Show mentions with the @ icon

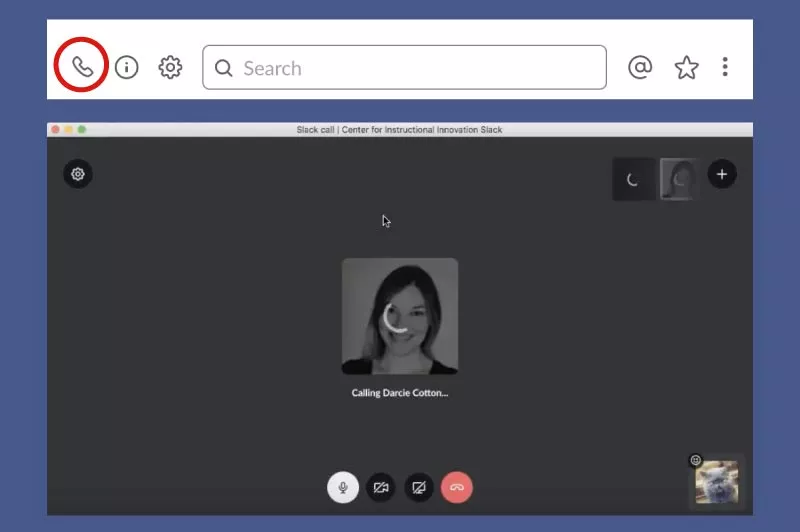[639, 67]
